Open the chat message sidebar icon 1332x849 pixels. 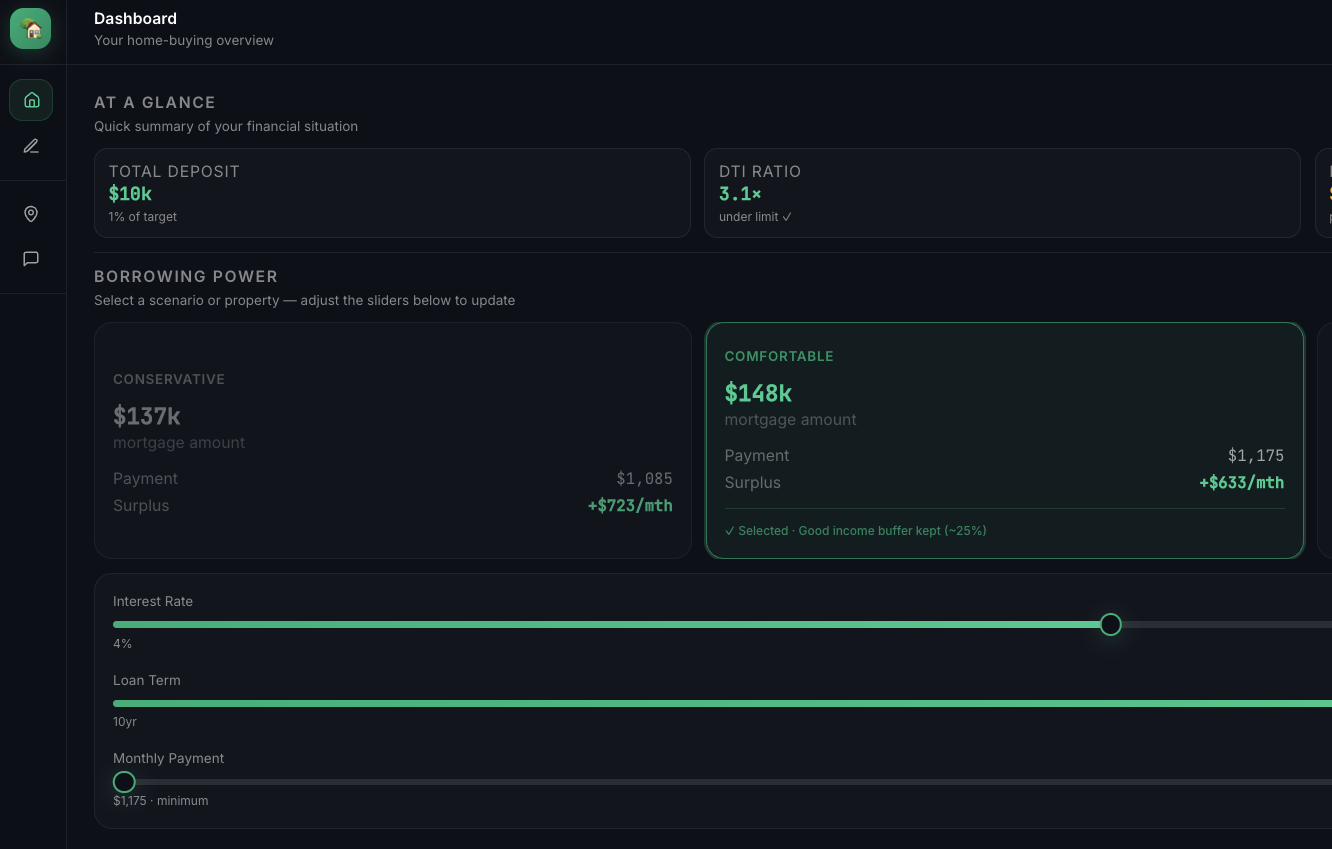pyautogui.click(x=31, y=259)
